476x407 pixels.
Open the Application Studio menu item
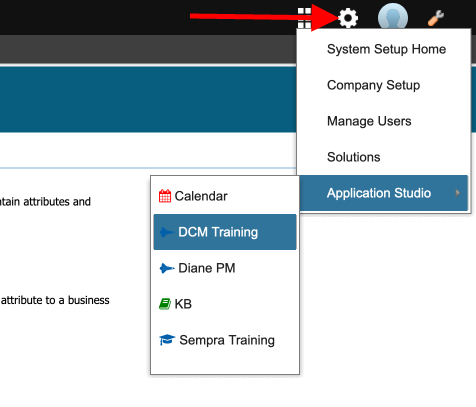(x=384, y=193)
